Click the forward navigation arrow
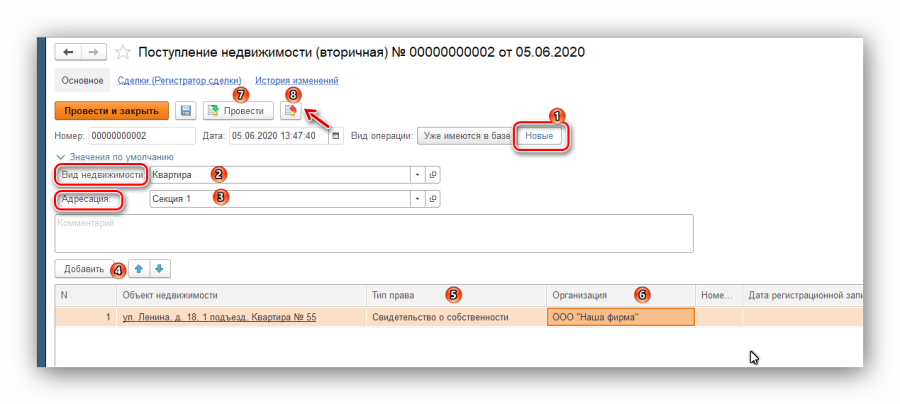The width and height of the screenshot is (900, 404). [93, 52]
